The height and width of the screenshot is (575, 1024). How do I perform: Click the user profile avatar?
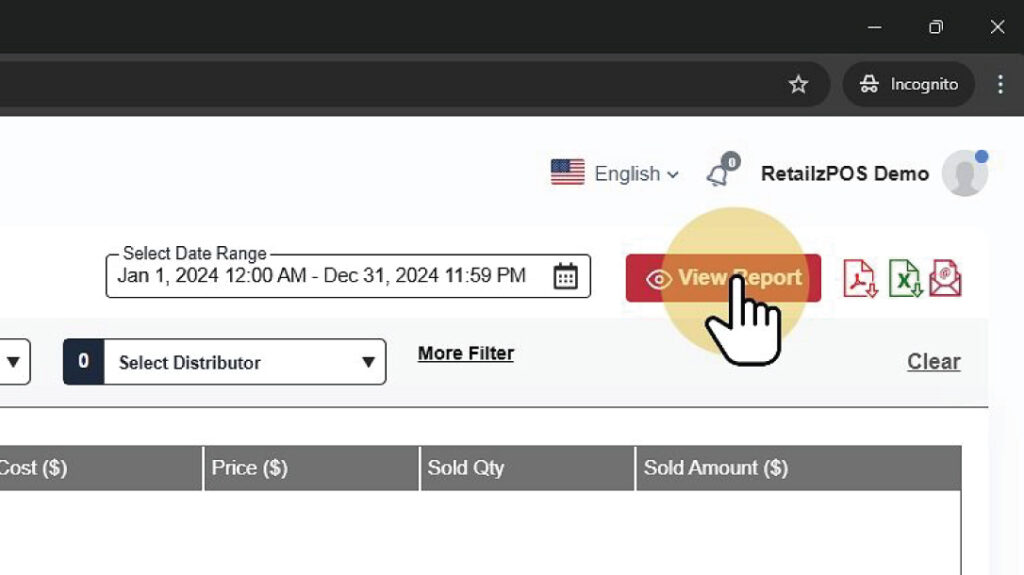click(x=964, y=174)
